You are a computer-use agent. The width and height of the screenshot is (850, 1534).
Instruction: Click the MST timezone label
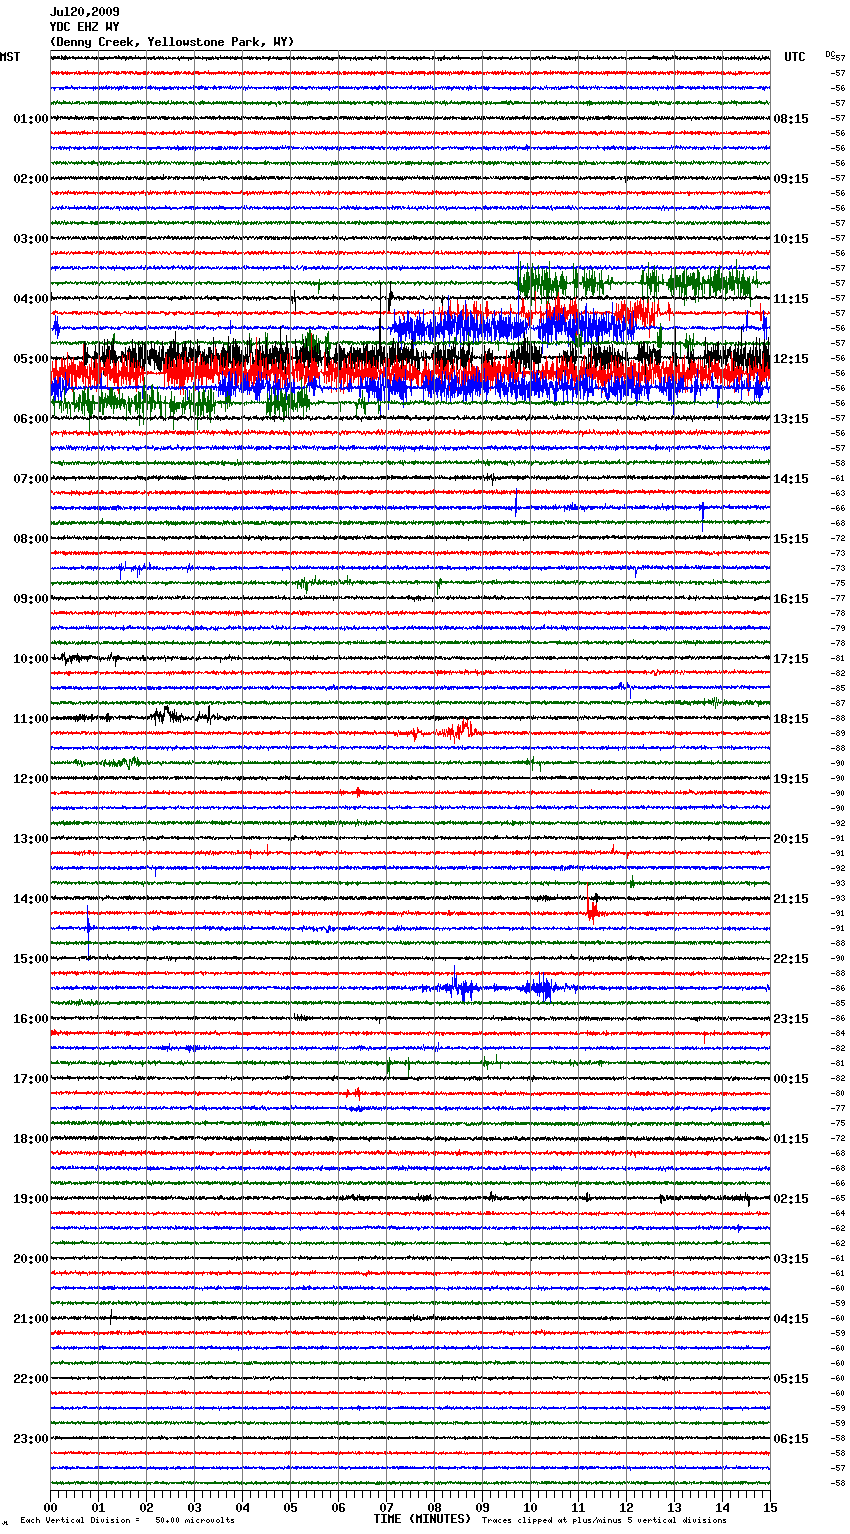[x=10, y=57]
